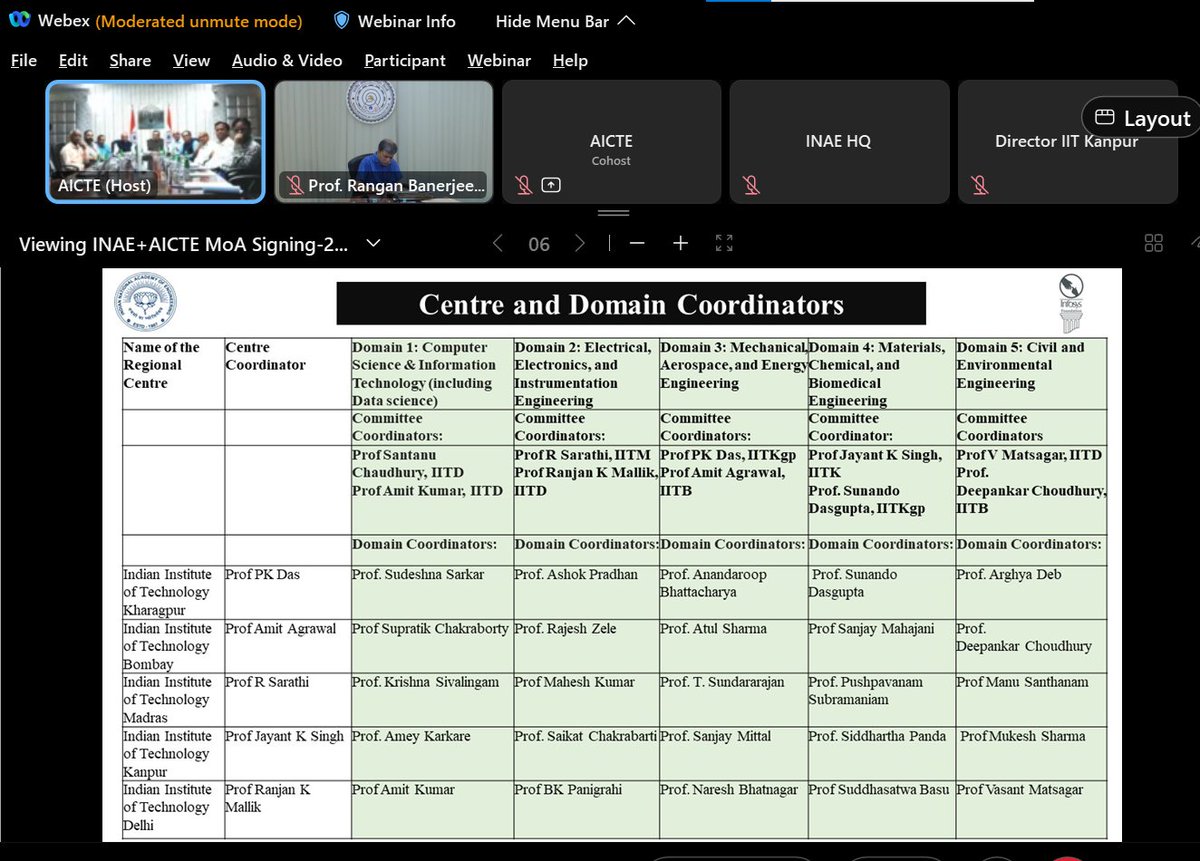Click muted mic icon on Director IIT Kanpur tile

click(979, 185)
